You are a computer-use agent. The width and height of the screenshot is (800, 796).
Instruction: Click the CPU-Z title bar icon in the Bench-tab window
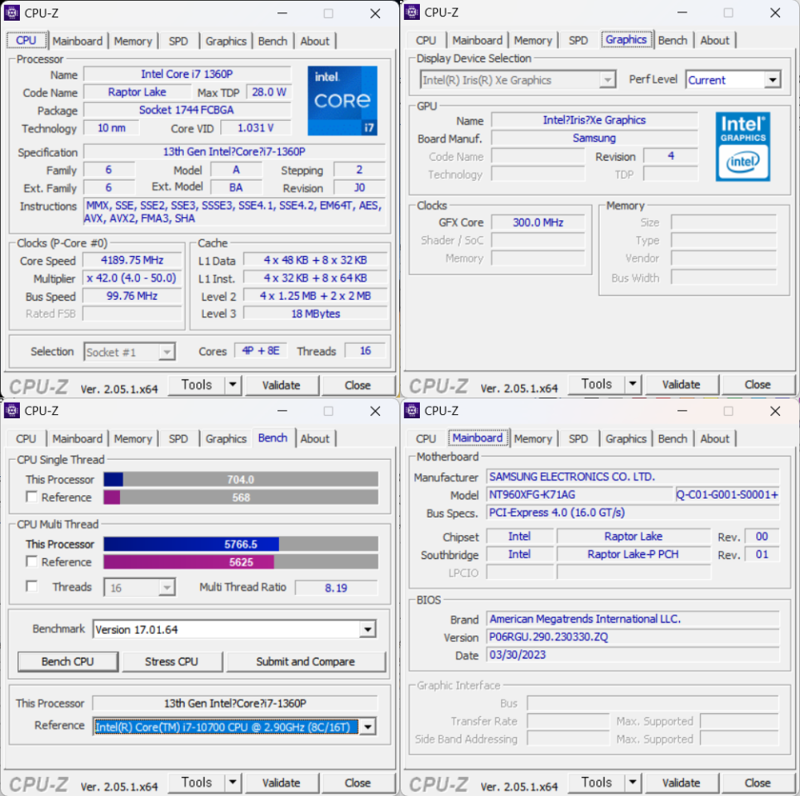click(x=12, y=410)
